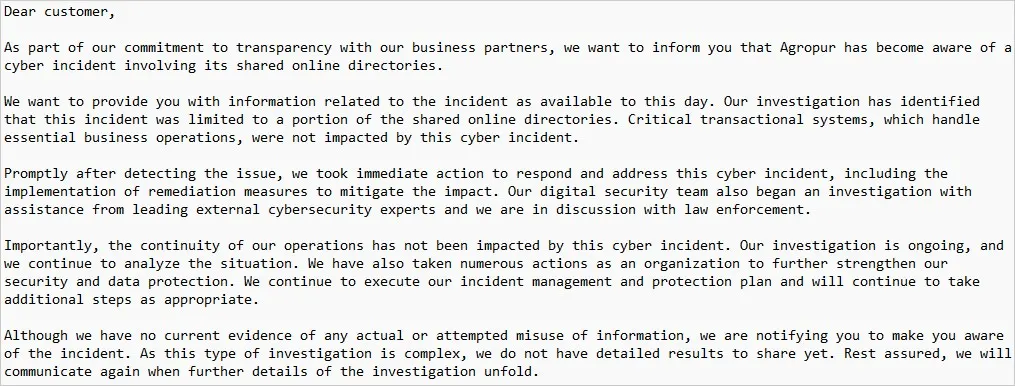Click the phrase "communicate again"
1015x386 pixels.
tap(72, 372)
